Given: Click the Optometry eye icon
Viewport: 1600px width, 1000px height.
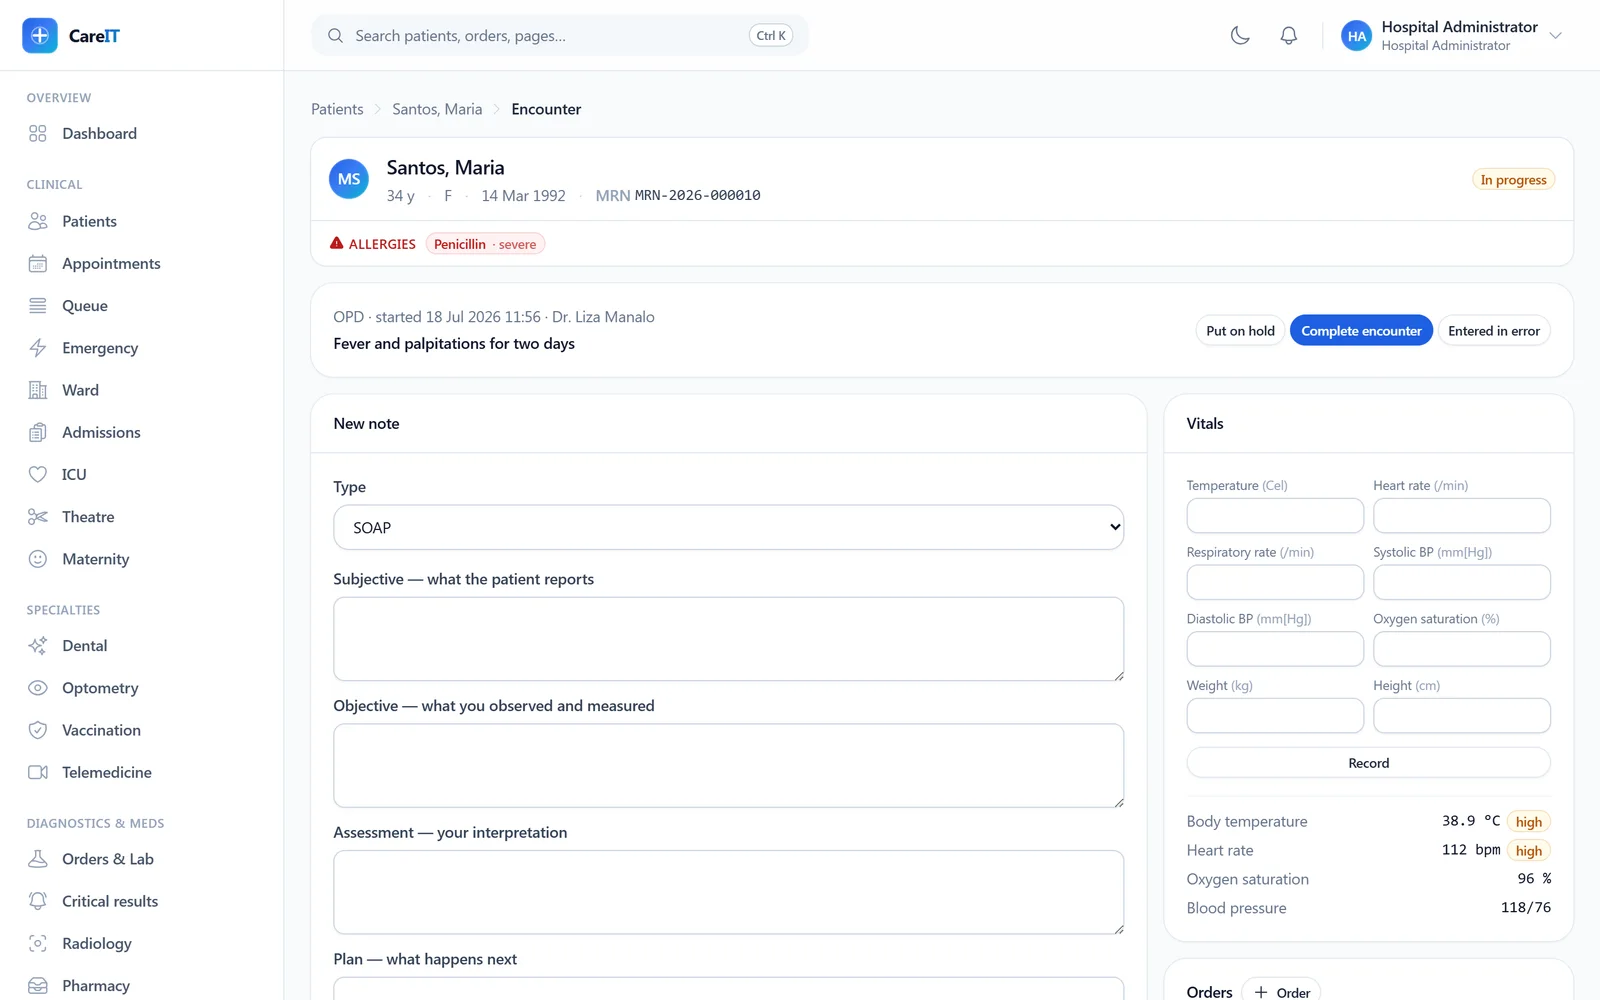Looking at the screenshot, I should tap(38, 688).
